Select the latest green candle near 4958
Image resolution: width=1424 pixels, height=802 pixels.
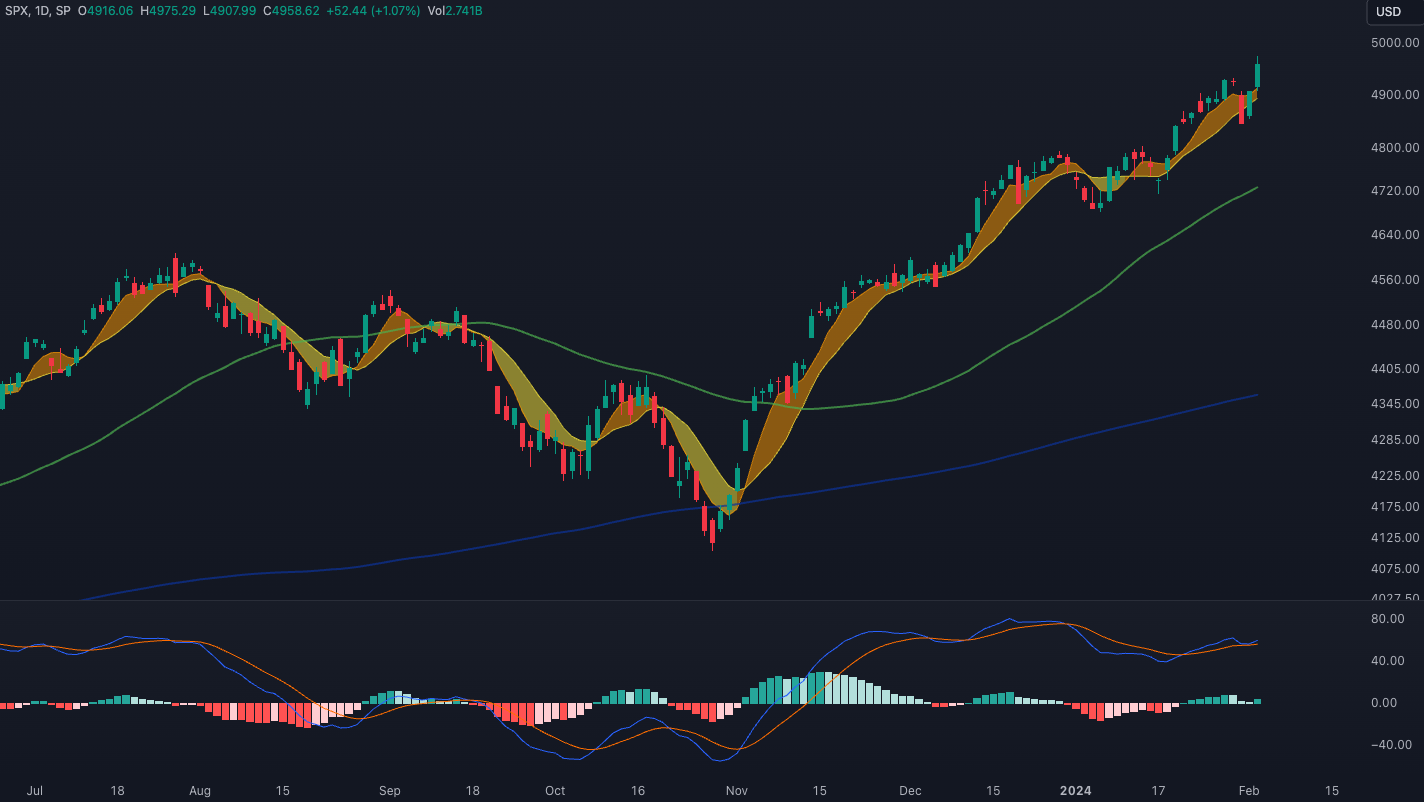(x=1257, y=75)
